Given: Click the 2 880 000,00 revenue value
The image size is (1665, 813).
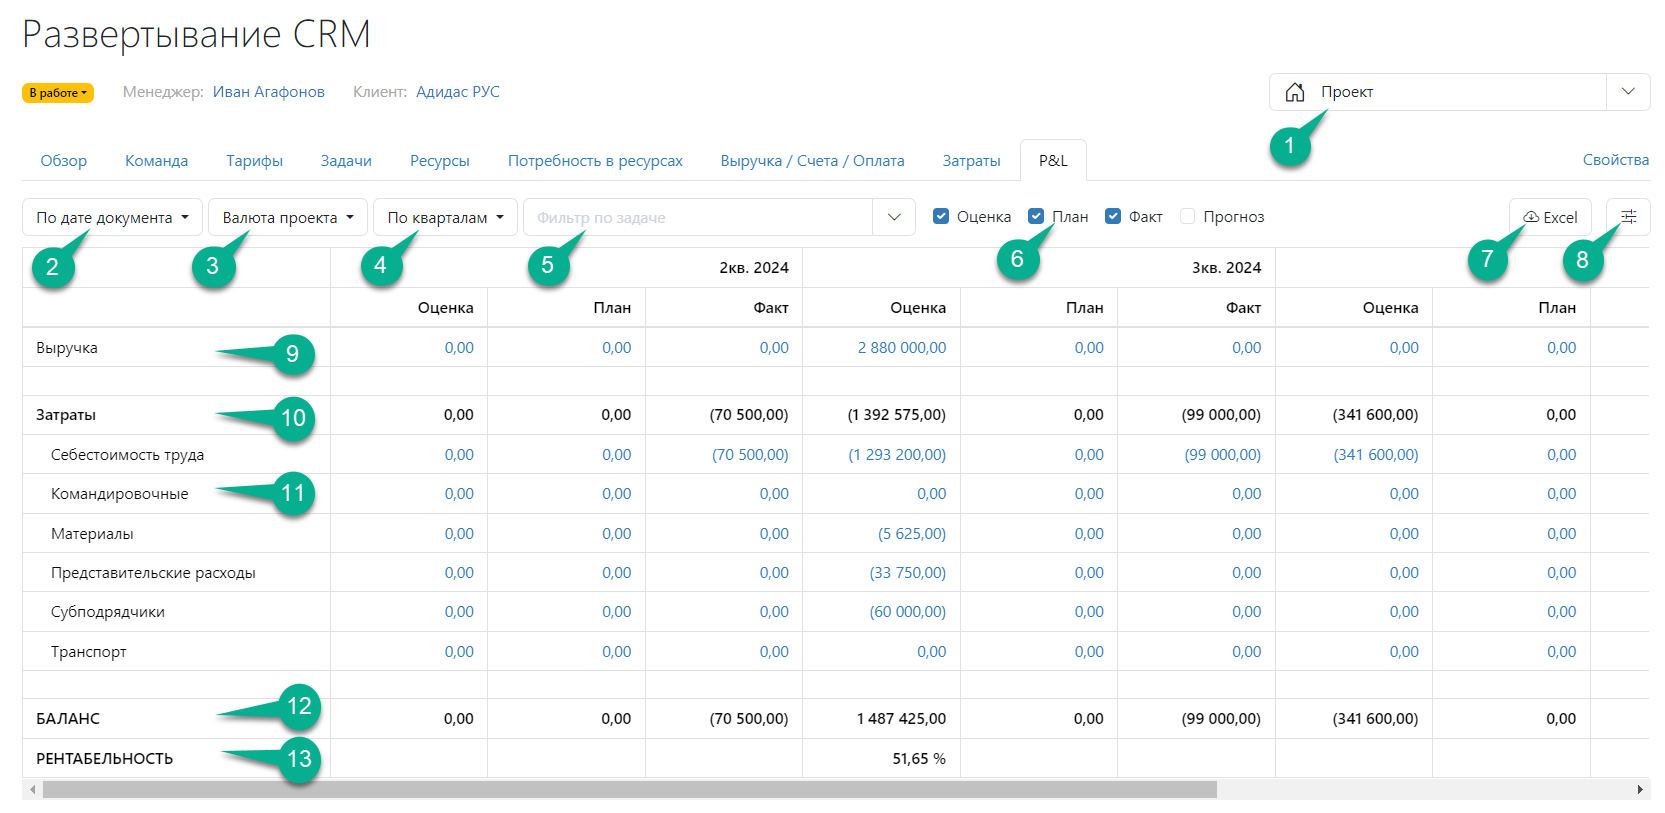Looking at the screenshot, I should point(901,348).
